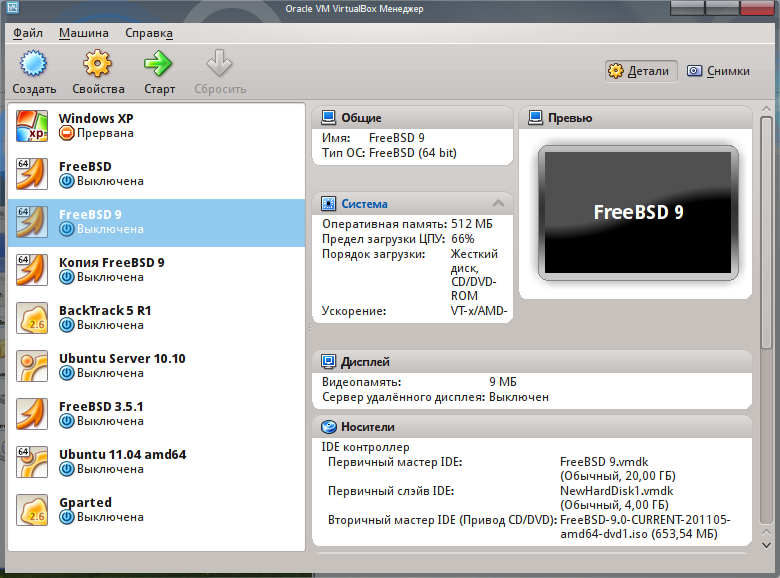Click the FreeBSD 9 preview thumbnail
The width and height of the screenshot is (780, 578).
(x=638, y=212)
